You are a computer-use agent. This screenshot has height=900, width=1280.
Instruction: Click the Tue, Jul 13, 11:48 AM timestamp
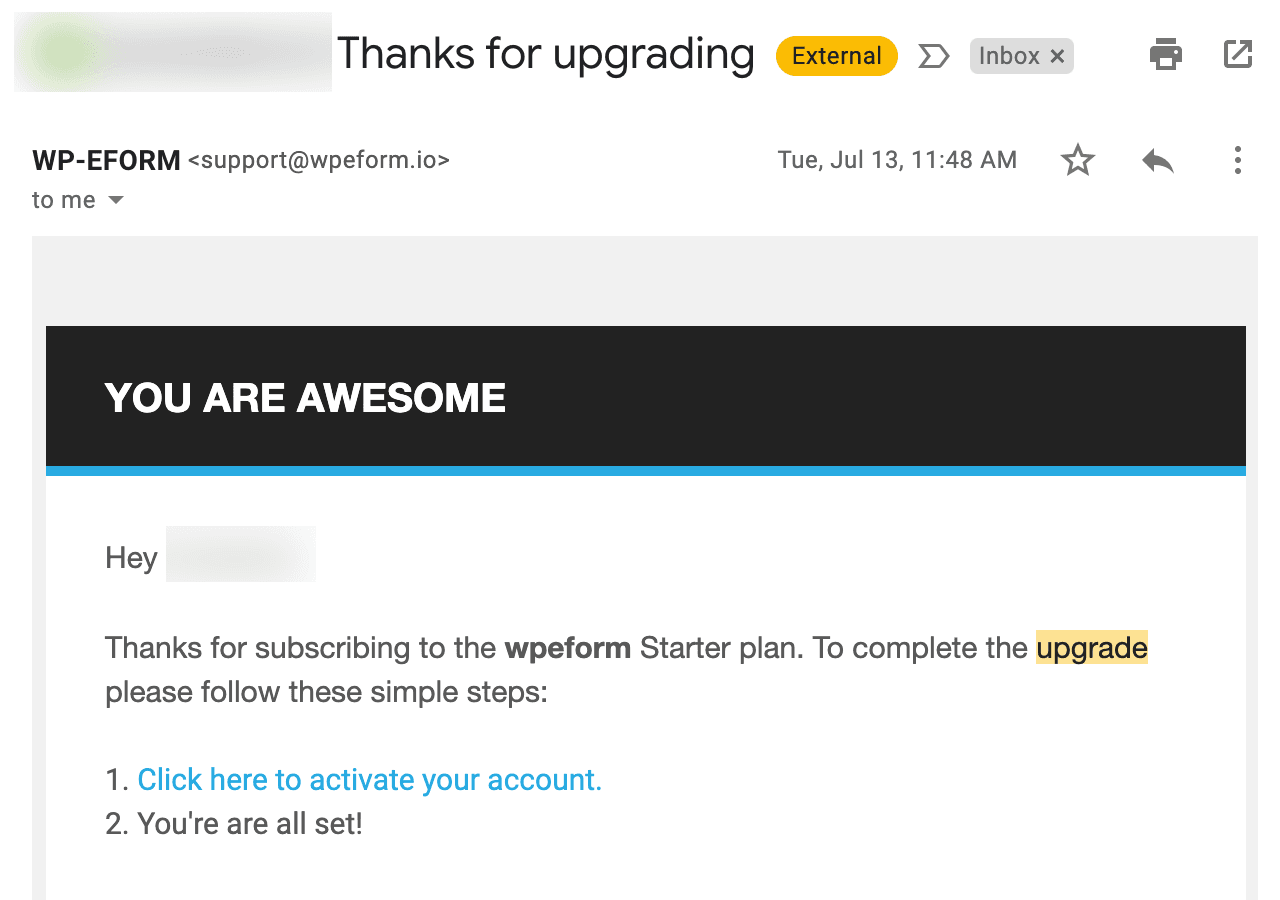[x=897, y=160]
